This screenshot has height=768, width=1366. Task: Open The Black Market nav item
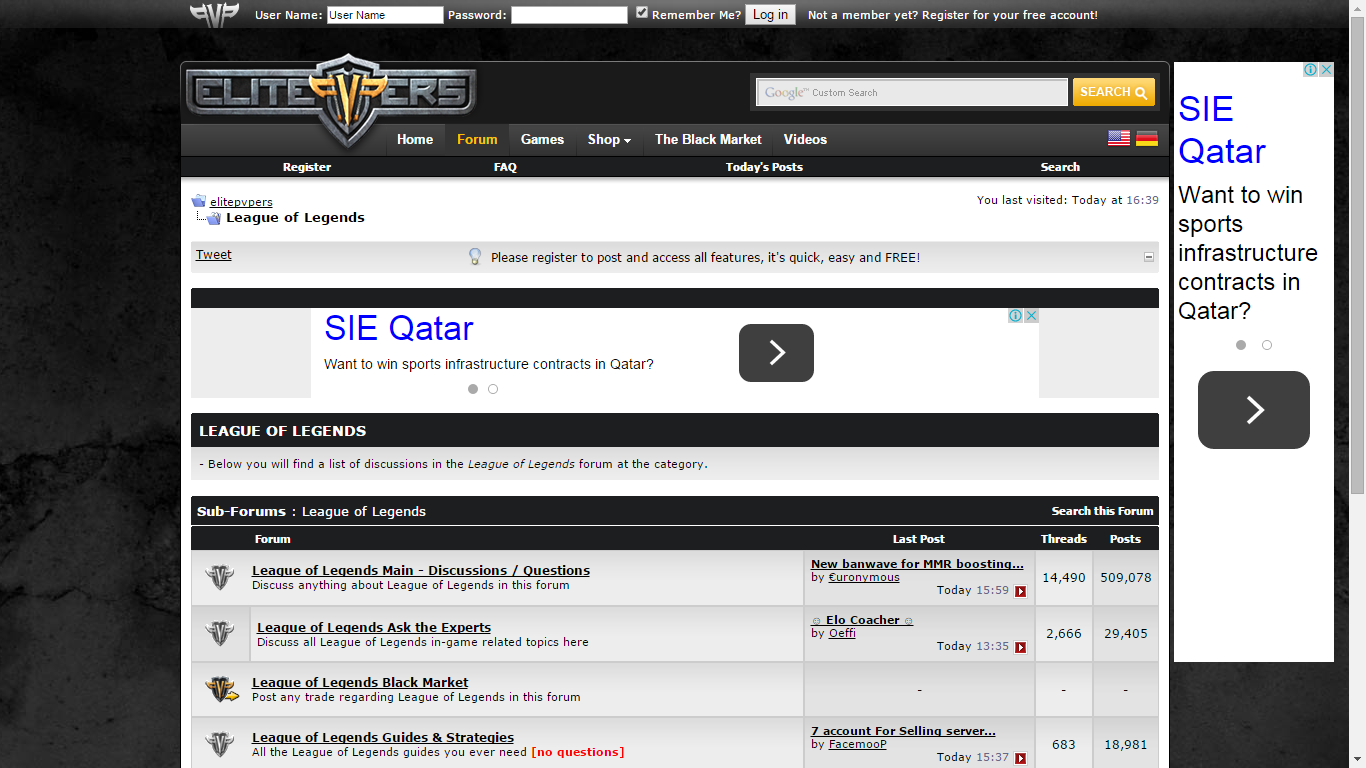[708, 140]
